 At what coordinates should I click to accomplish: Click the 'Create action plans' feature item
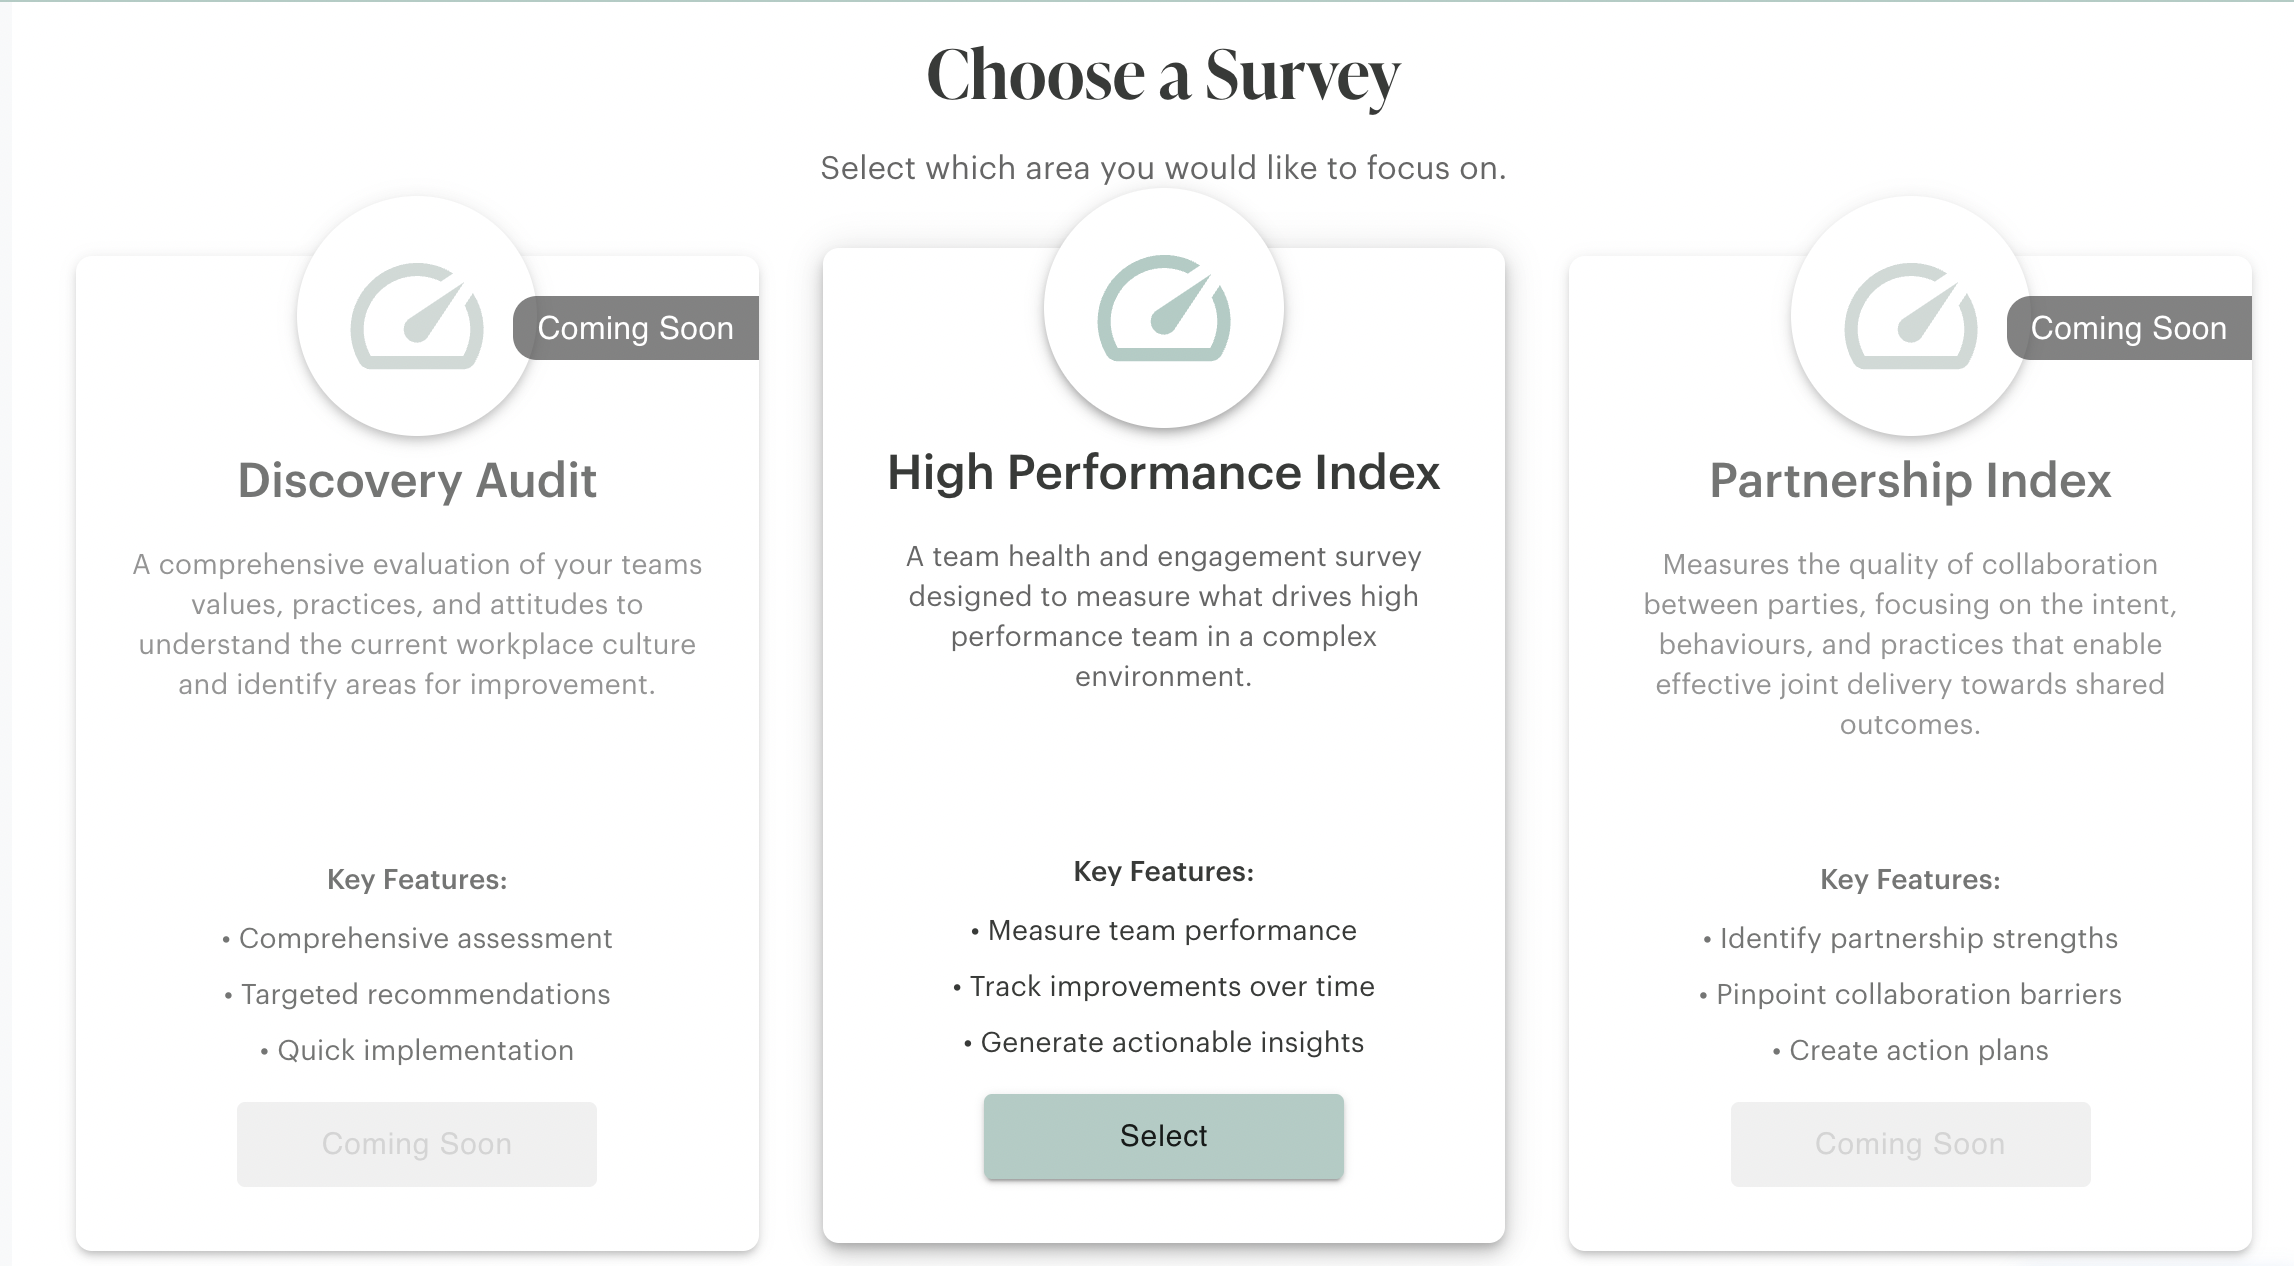[1910, 1050]
